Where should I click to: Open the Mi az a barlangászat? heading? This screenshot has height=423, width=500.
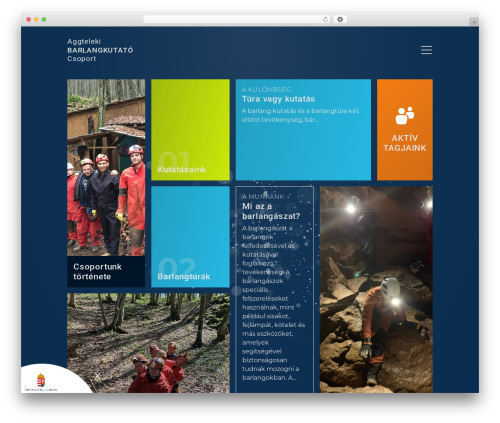271,211
